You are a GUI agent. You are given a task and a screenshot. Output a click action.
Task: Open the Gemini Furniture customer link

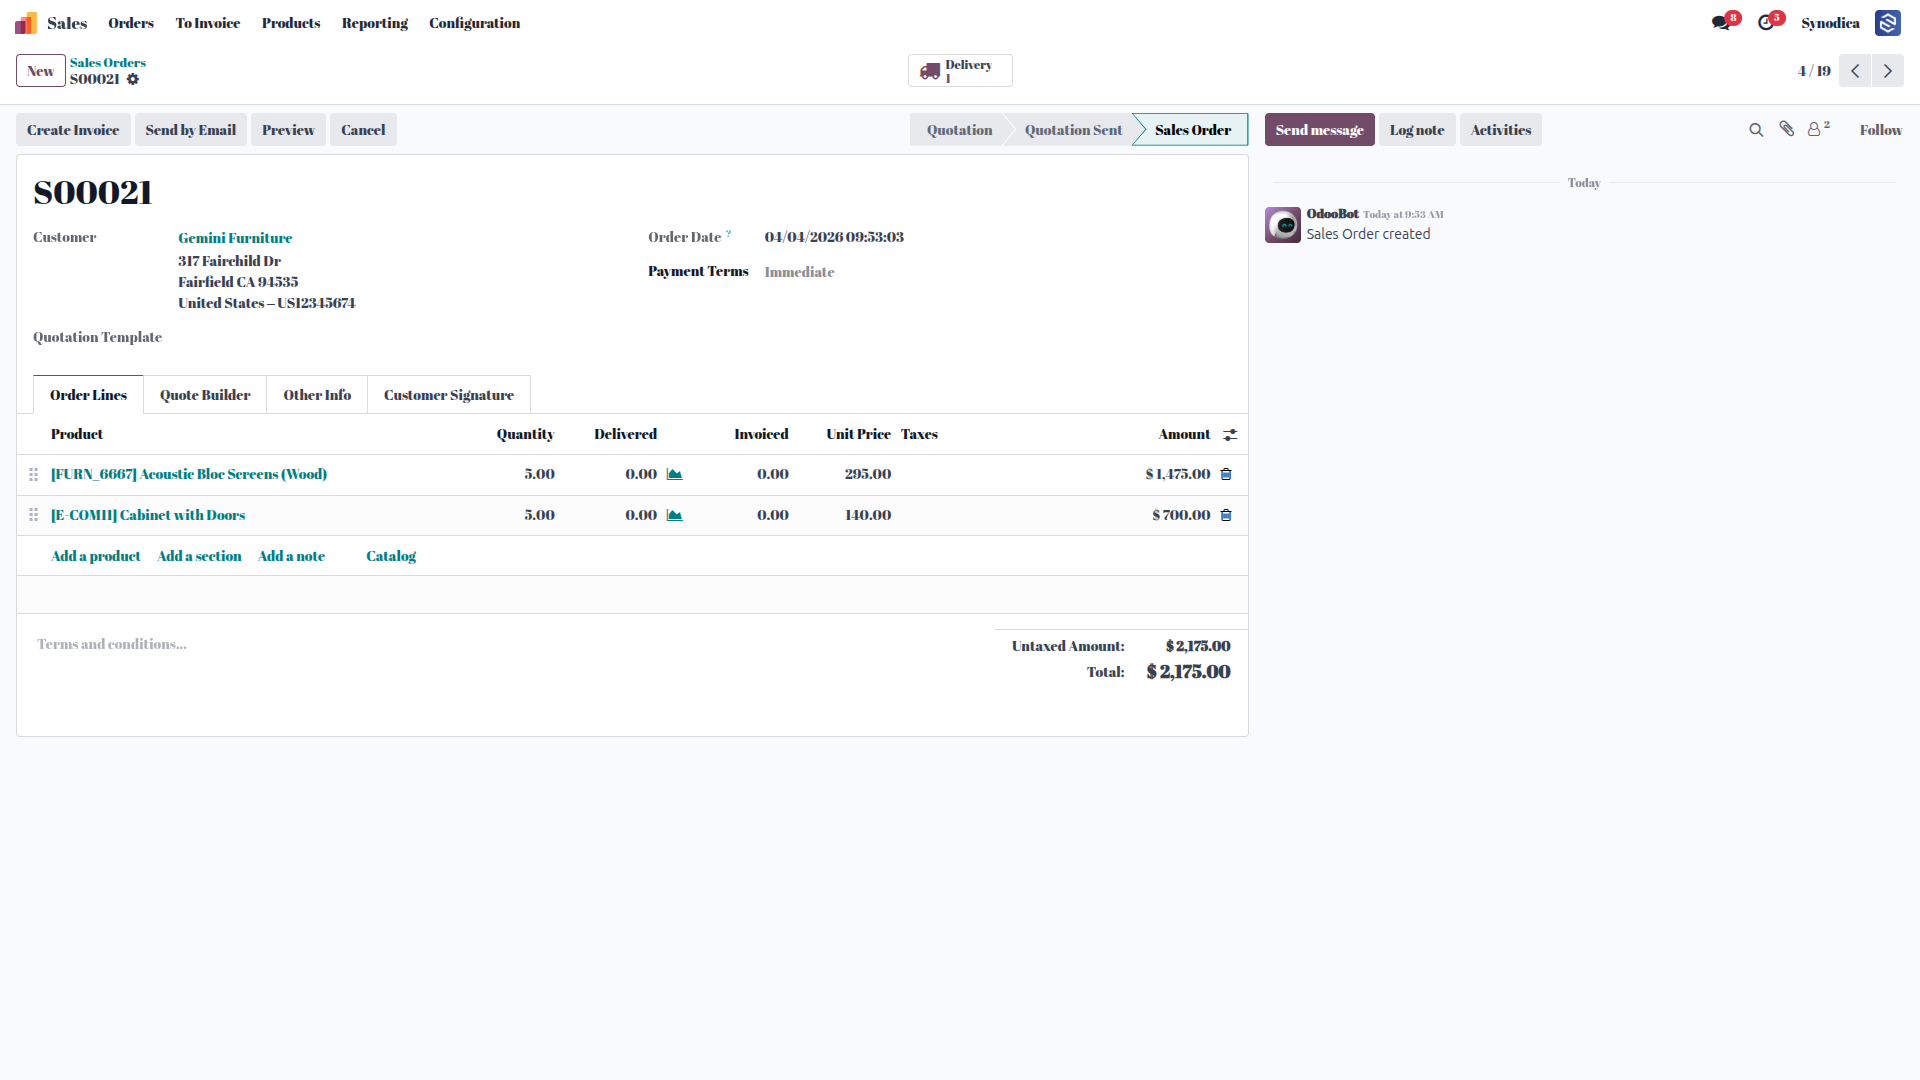click(x=235, y=238)
